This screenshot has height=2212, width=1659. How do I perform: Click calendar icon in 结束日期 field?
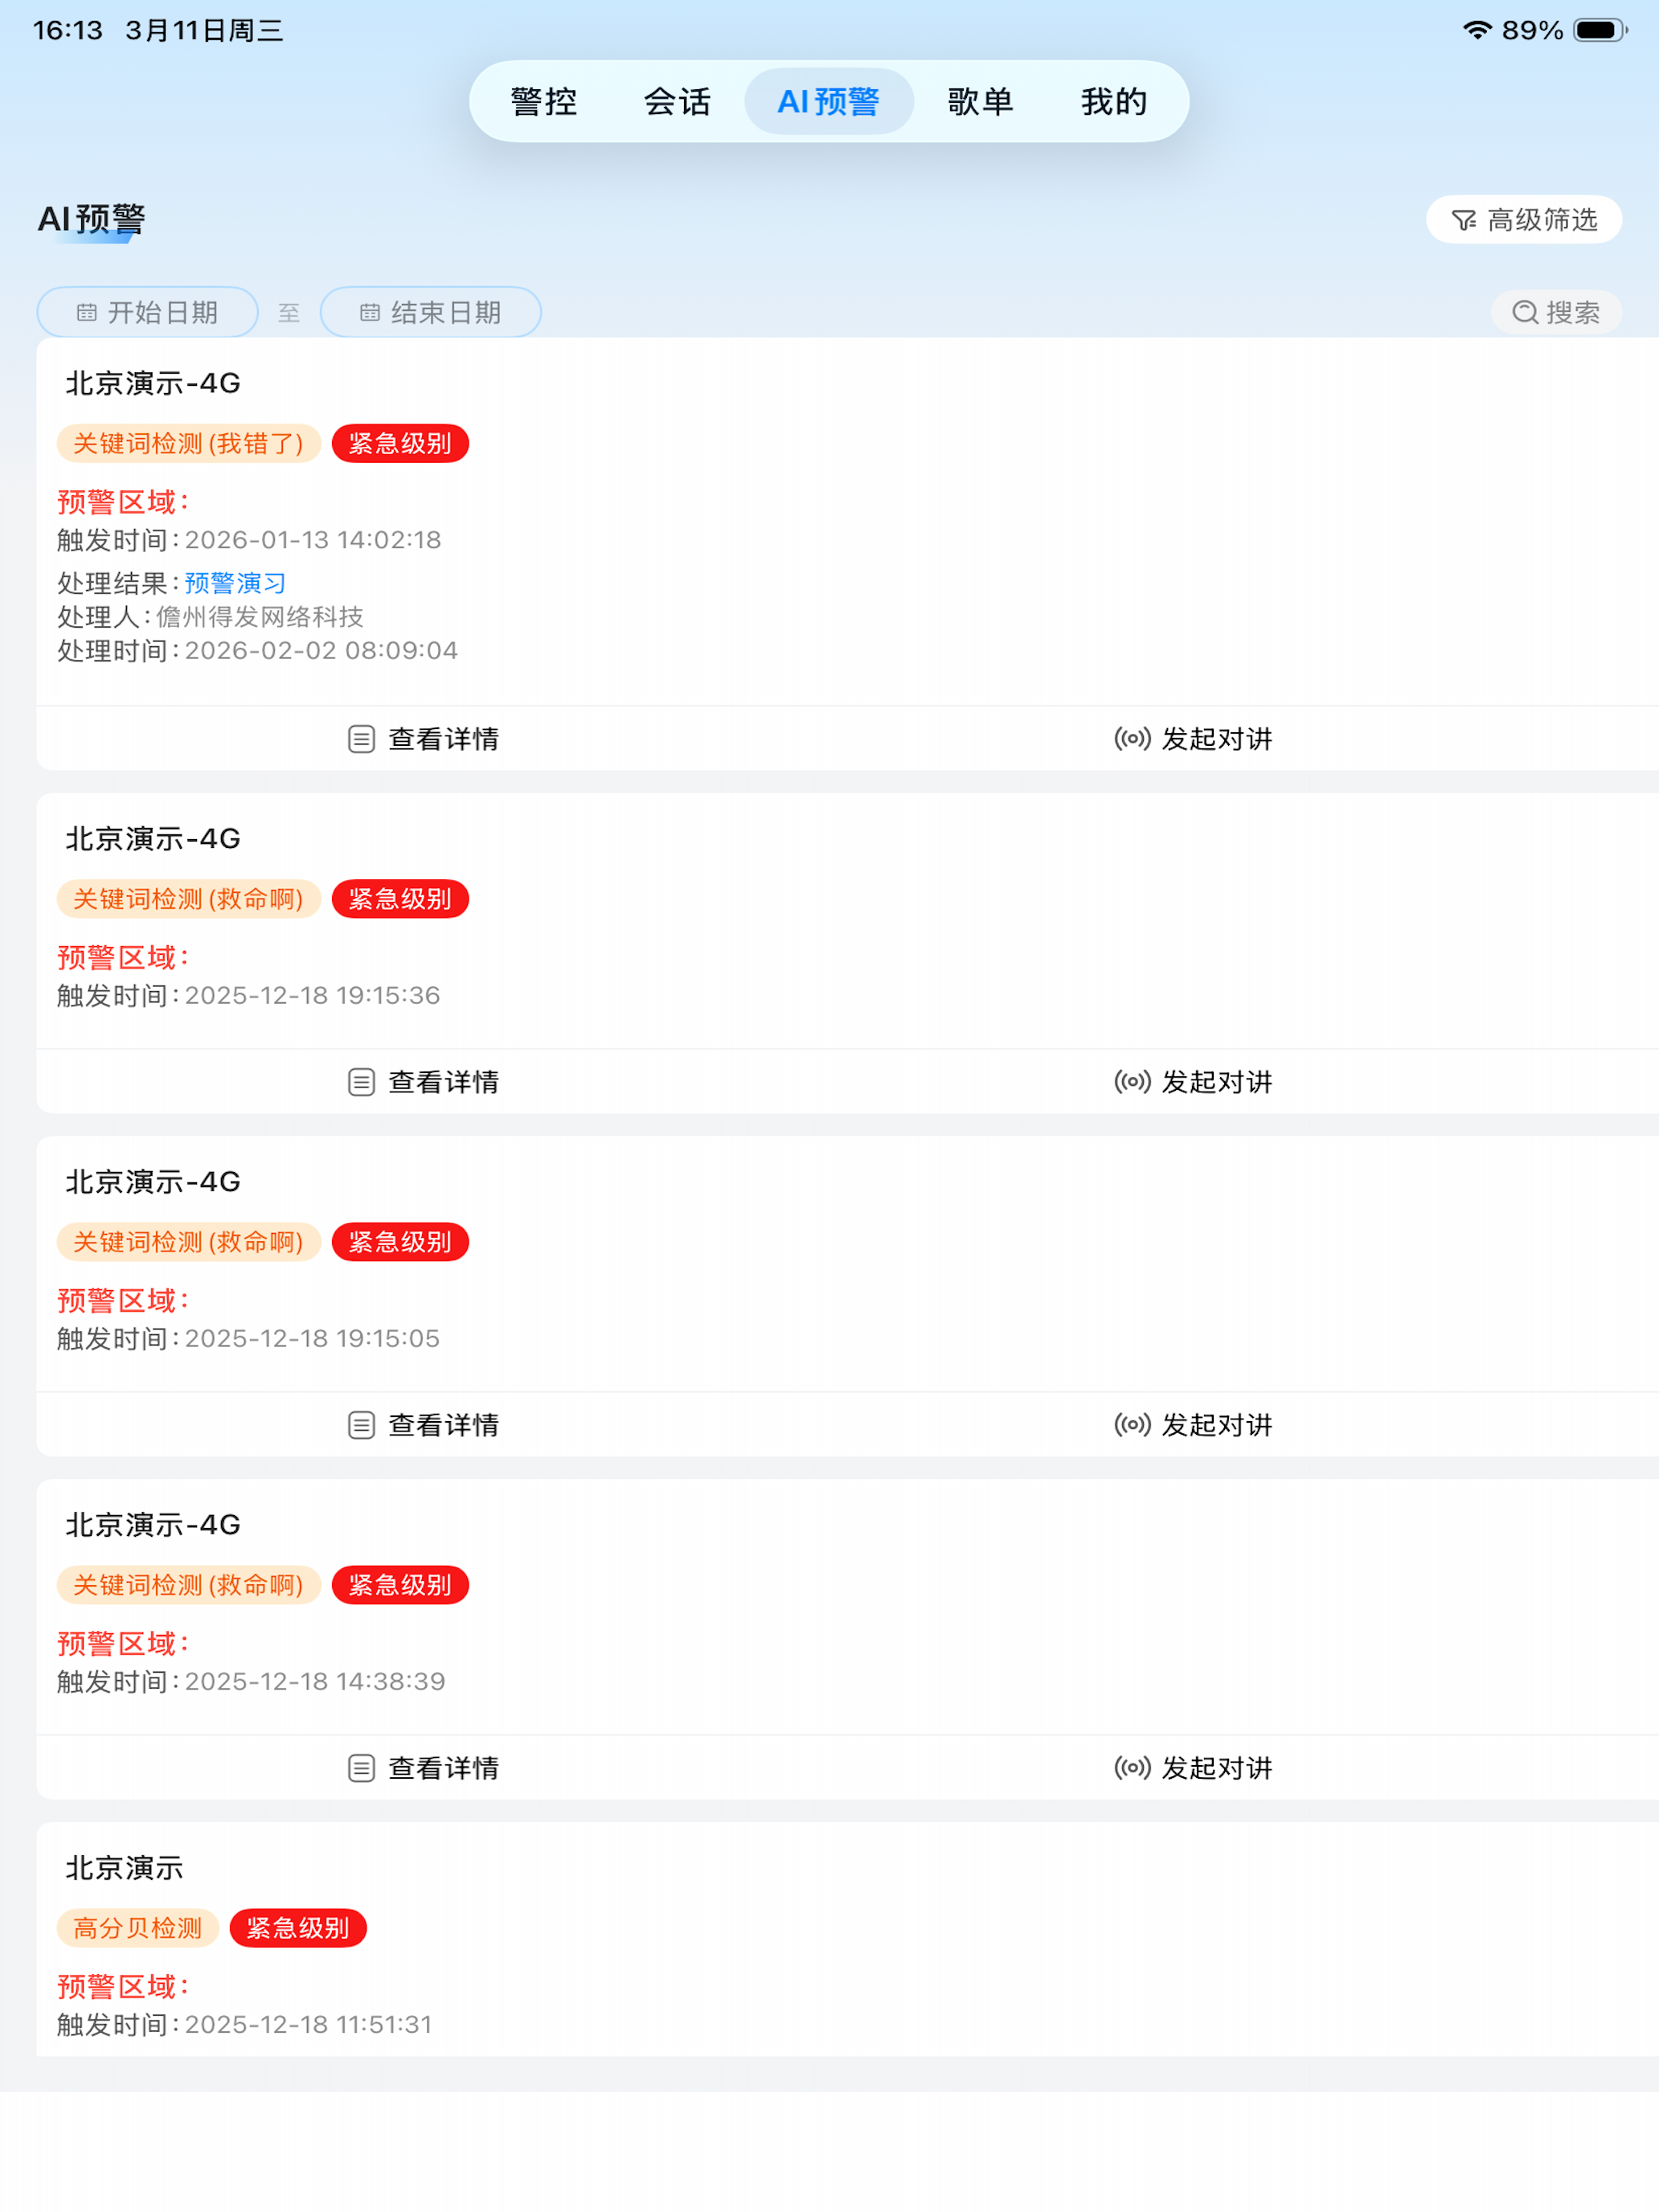[370, 313]
